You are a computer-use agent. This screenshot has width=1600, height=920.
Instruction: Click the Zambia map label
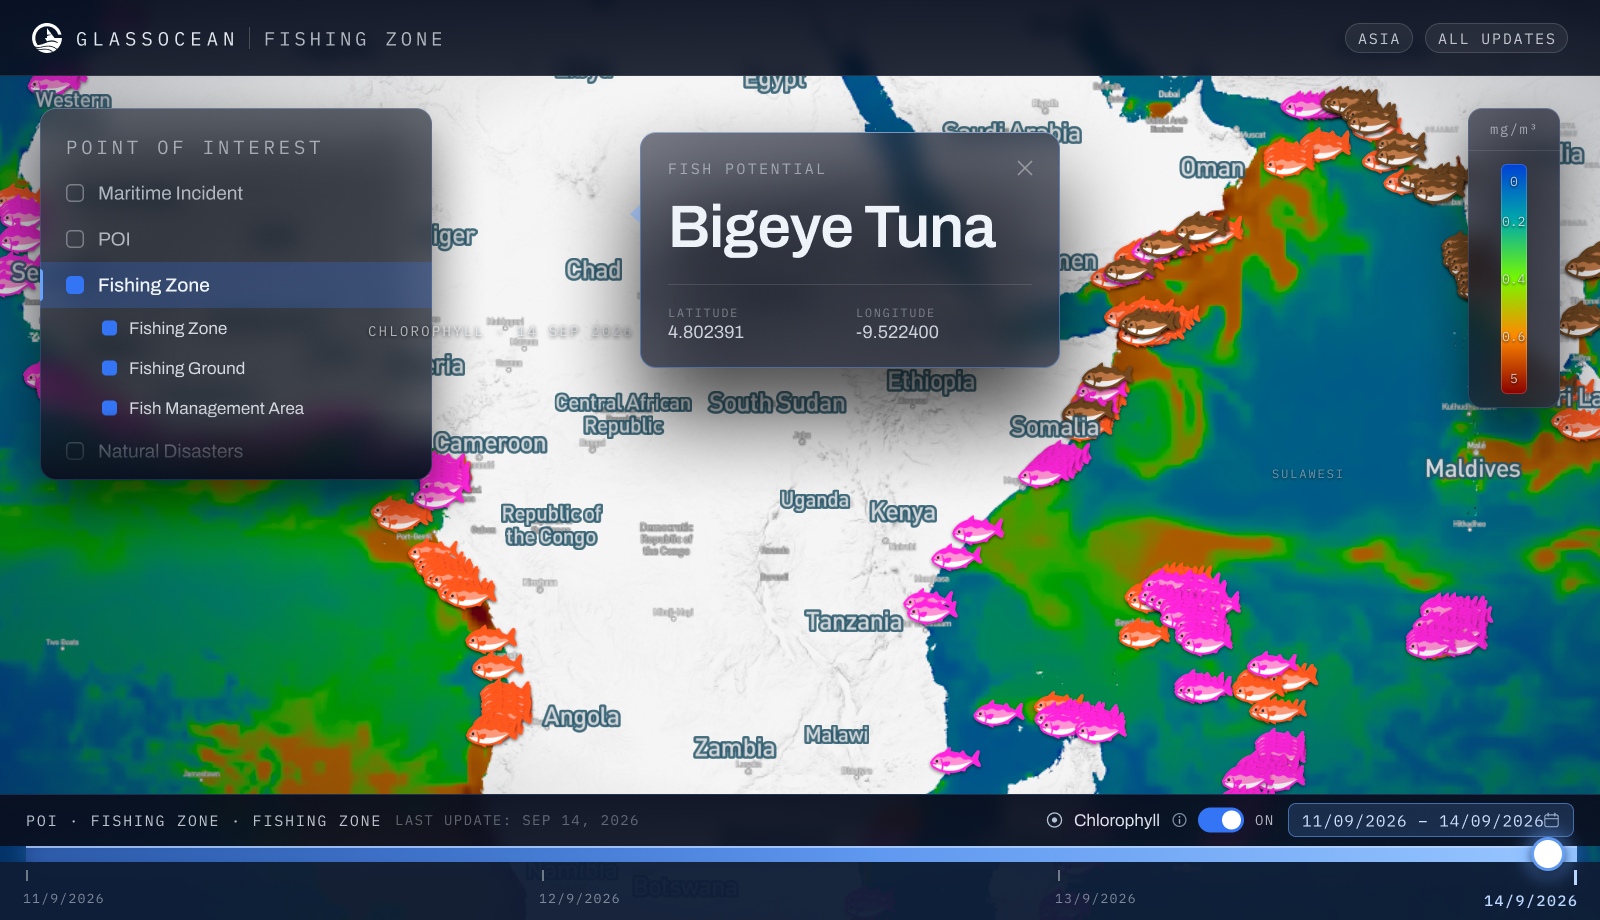click(x=735, y=747)
